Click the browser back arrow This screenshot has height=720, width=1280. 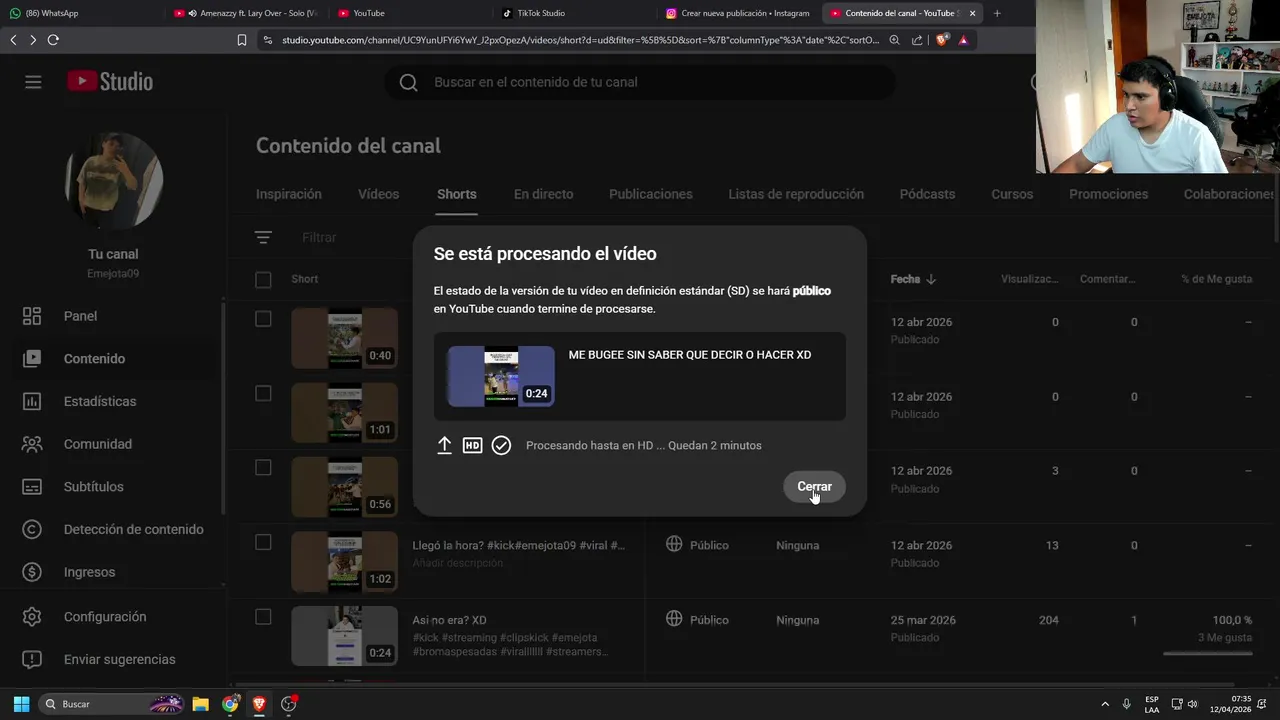pyautogui.click(x=13, y=40)
